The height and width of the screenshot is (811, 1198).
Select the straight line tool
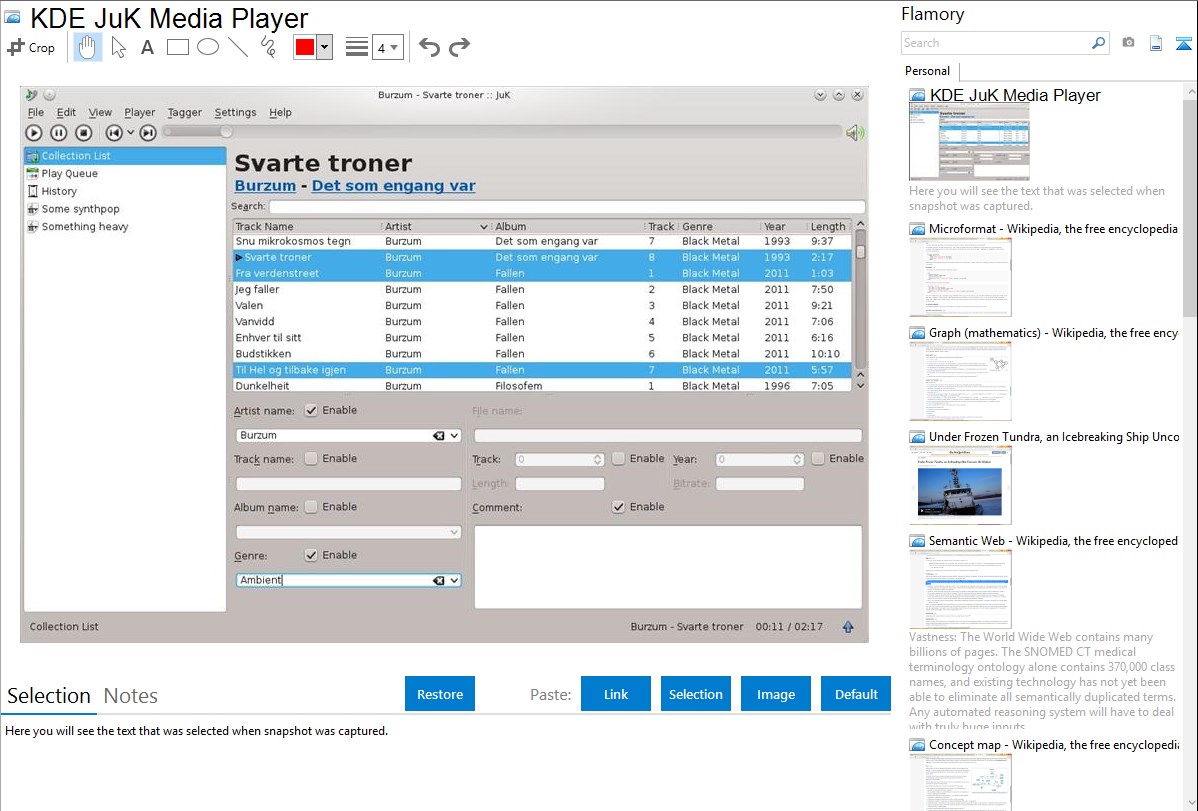pyautogui.click(x=238, y=47)
